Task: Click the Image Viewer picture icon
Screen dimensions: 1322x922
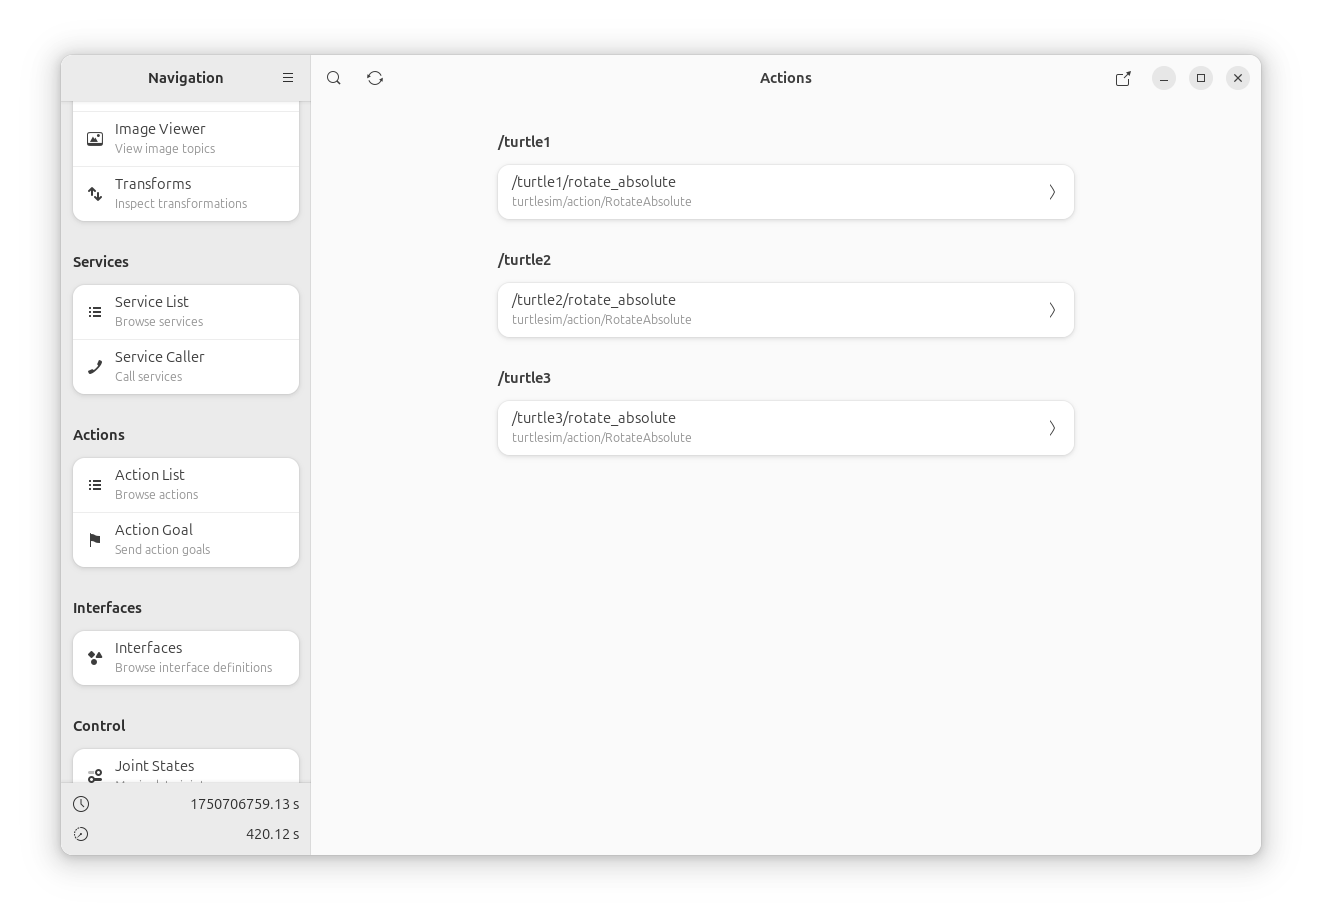Action: 95,139
